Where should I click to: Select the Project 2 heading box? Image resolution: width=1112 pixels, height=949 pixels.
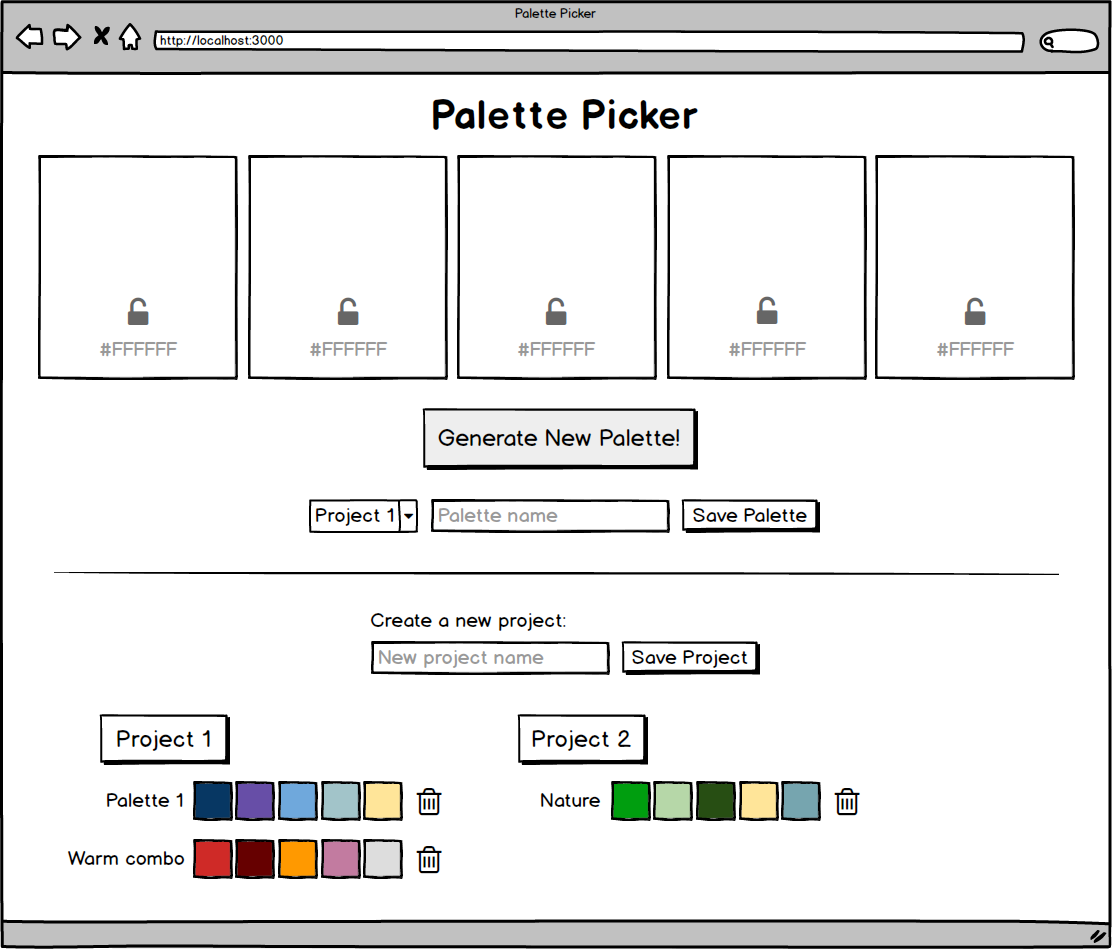582,739
